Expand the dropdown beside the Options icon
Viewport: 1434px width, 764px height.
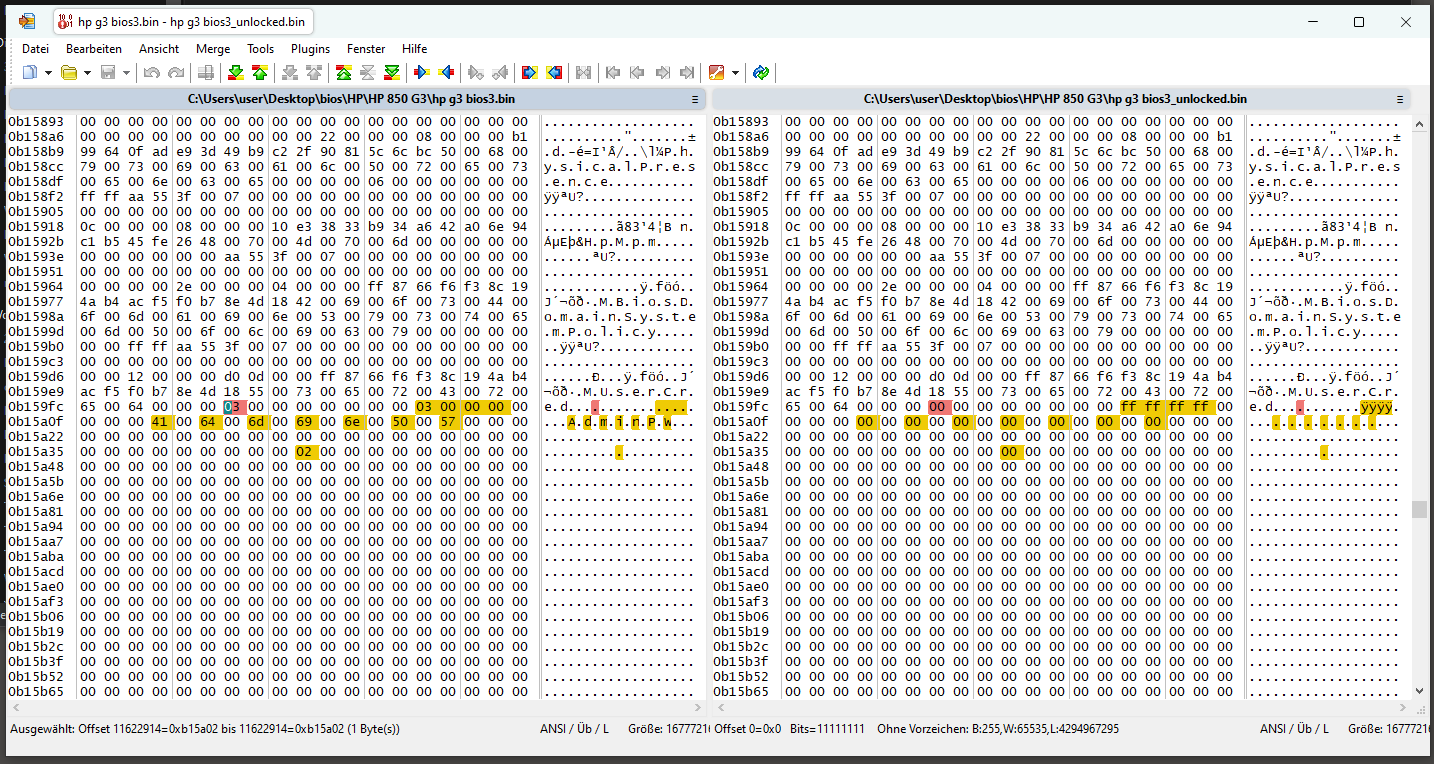(736, 72)
